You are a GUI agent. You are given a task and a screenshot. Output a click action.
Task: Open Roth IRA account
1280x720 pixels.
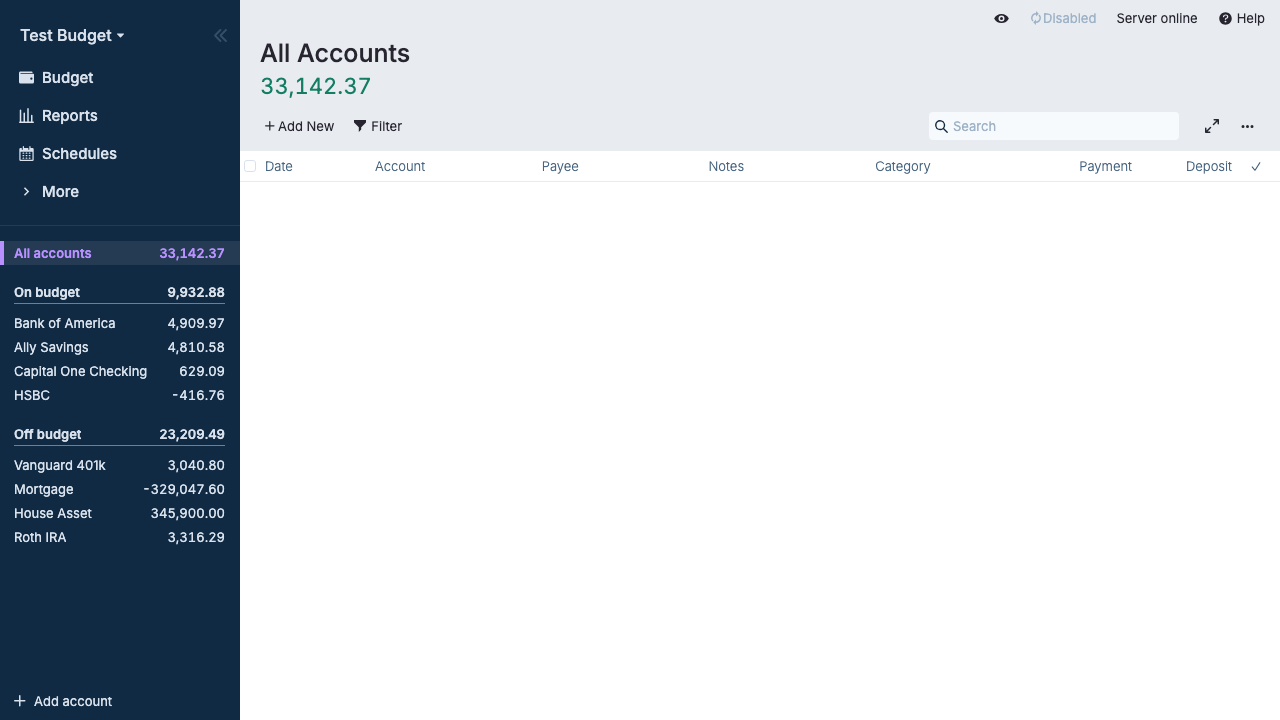pos(120,537)
